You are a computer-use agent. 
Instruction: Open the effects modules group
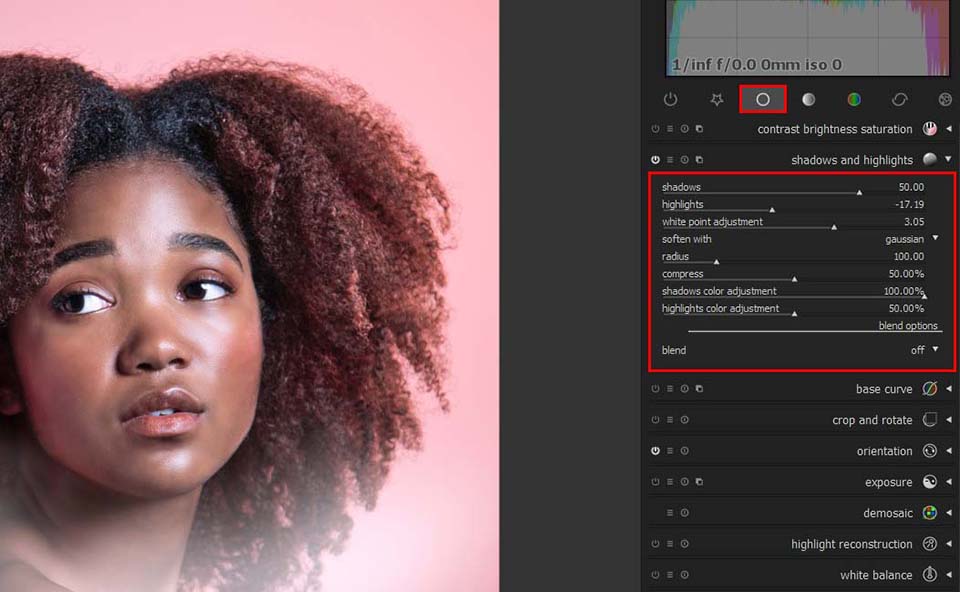click(x=944, y=99)
